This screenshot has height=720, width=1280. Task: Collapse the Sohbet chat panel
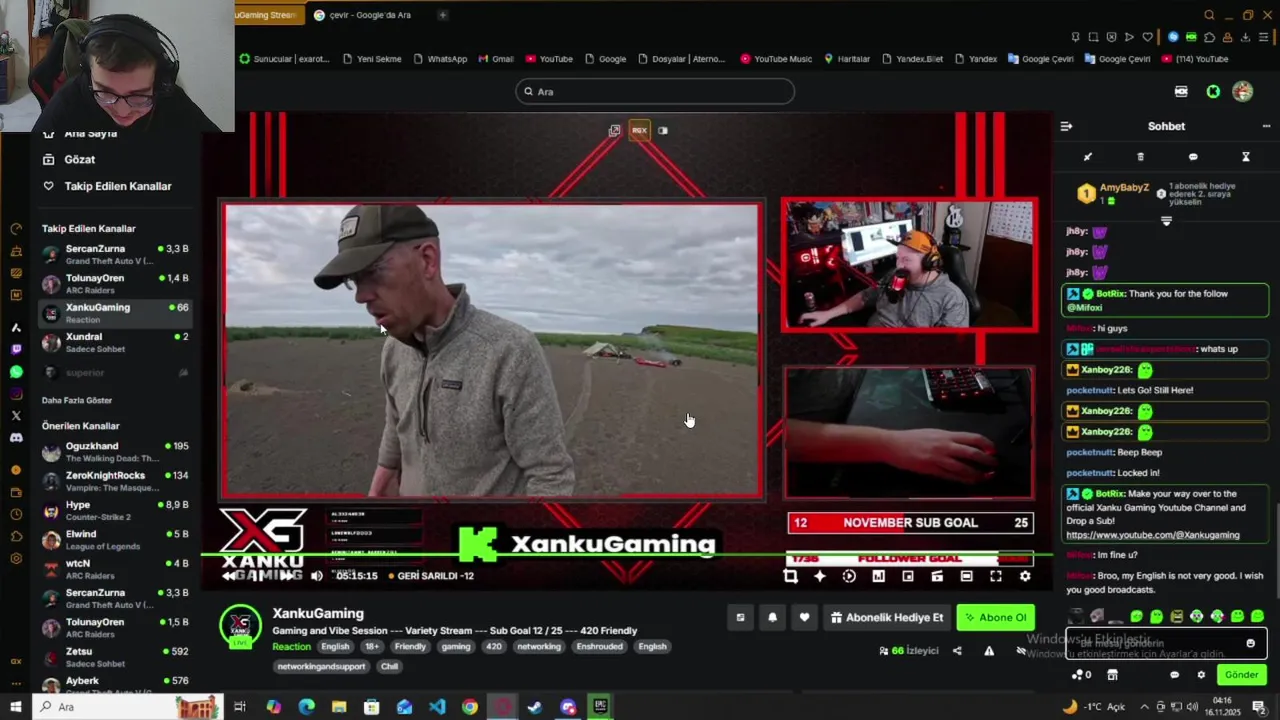(x=1066, y=126)
